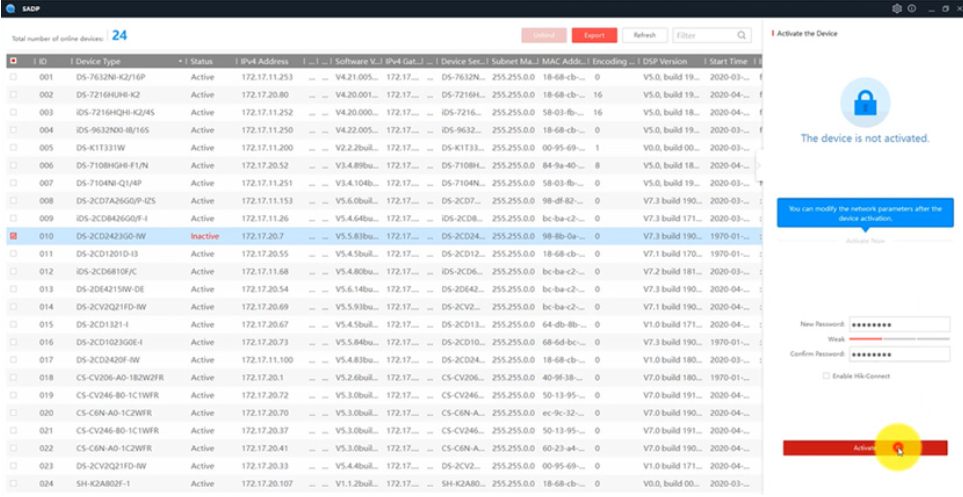Click the search magnifier in Filter box
Image resolution: width=963 pixels, height=497 pixels.
742,35
